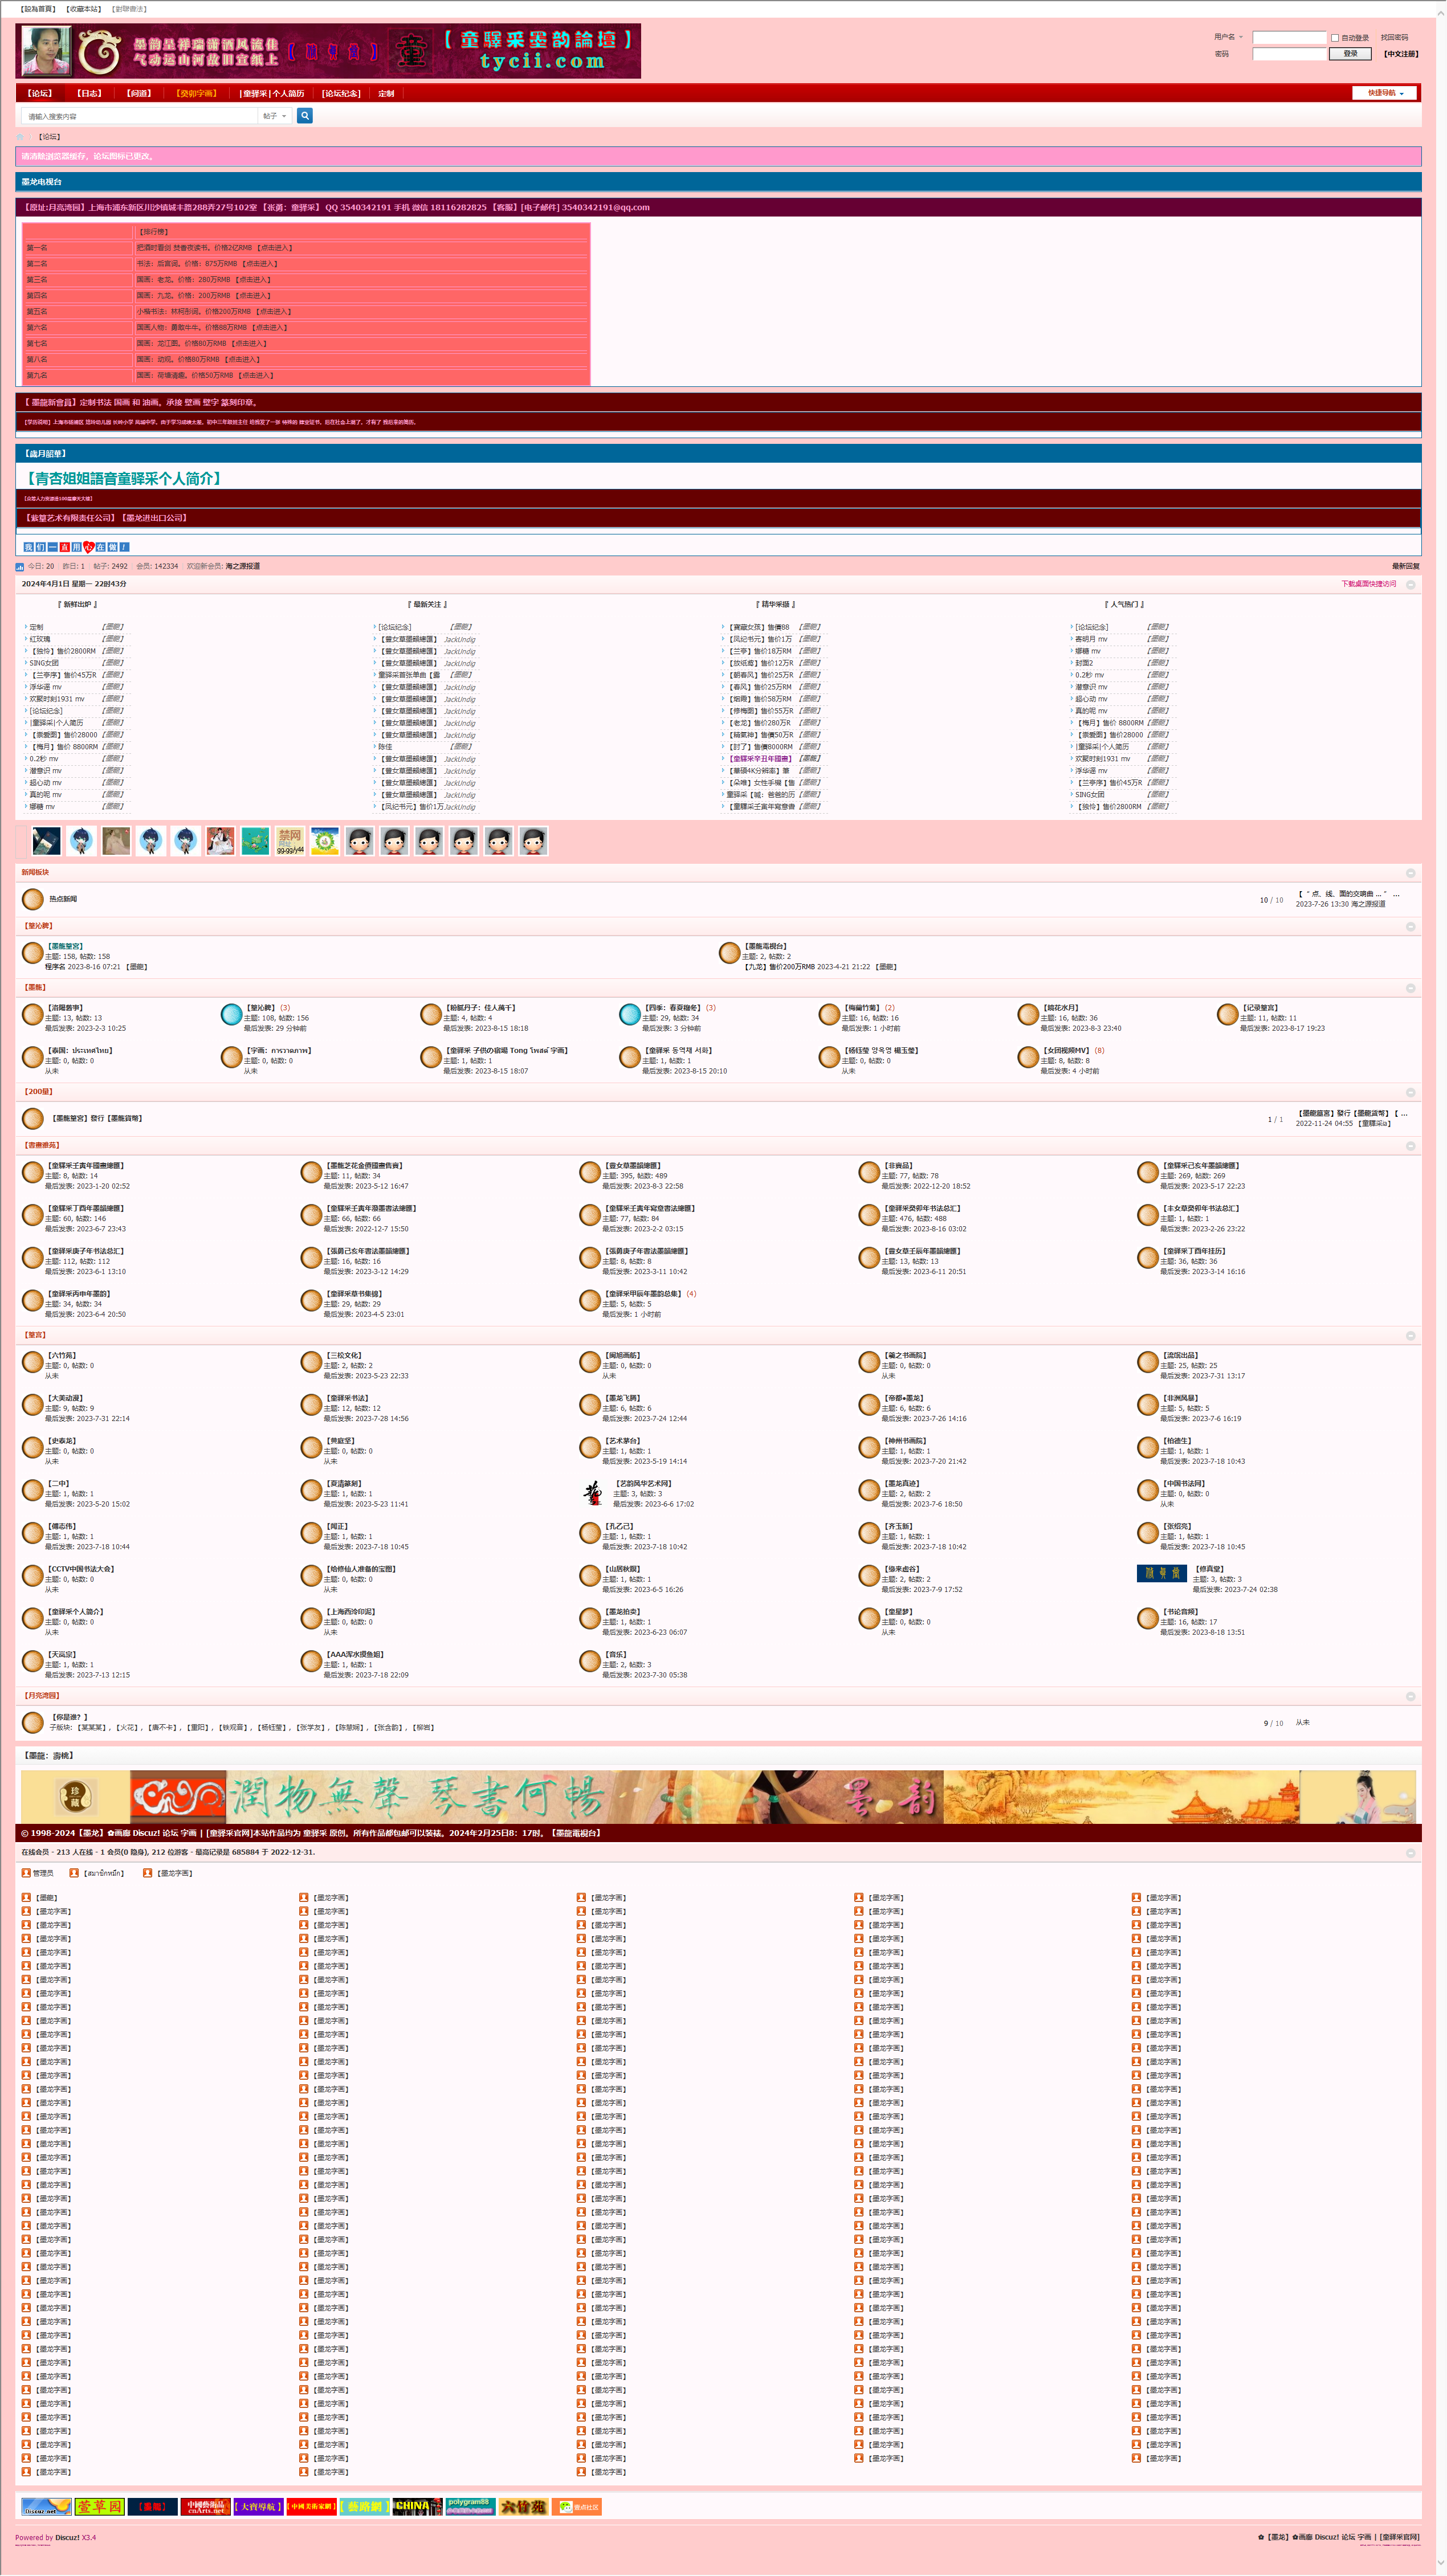Click the red calligraphy icon beside 【艺韵风华艺术网】
The height and width of the screenshot is (2576, 1447).
592,1493
